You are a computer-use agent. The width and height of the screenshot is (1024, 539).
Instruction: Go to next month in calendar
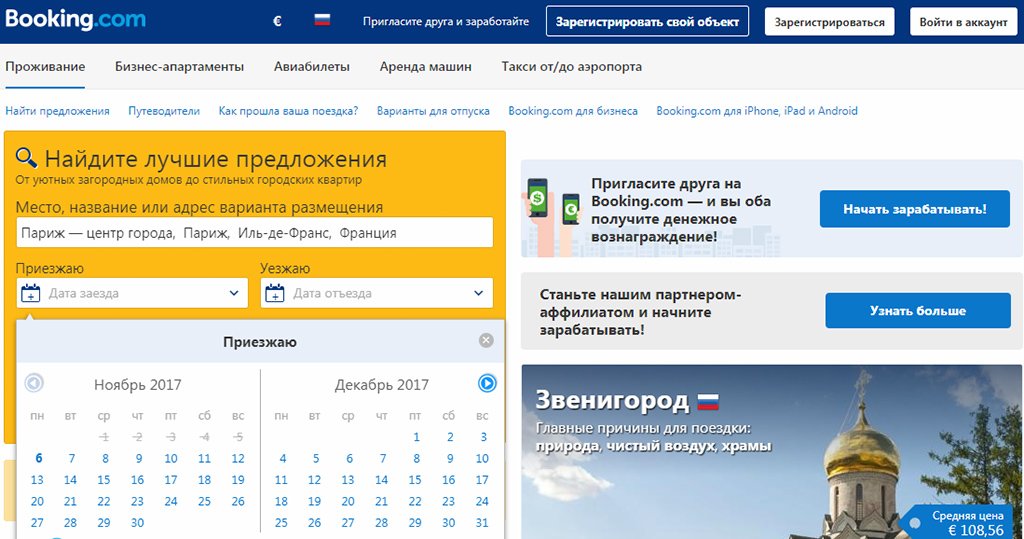point(487,383)
